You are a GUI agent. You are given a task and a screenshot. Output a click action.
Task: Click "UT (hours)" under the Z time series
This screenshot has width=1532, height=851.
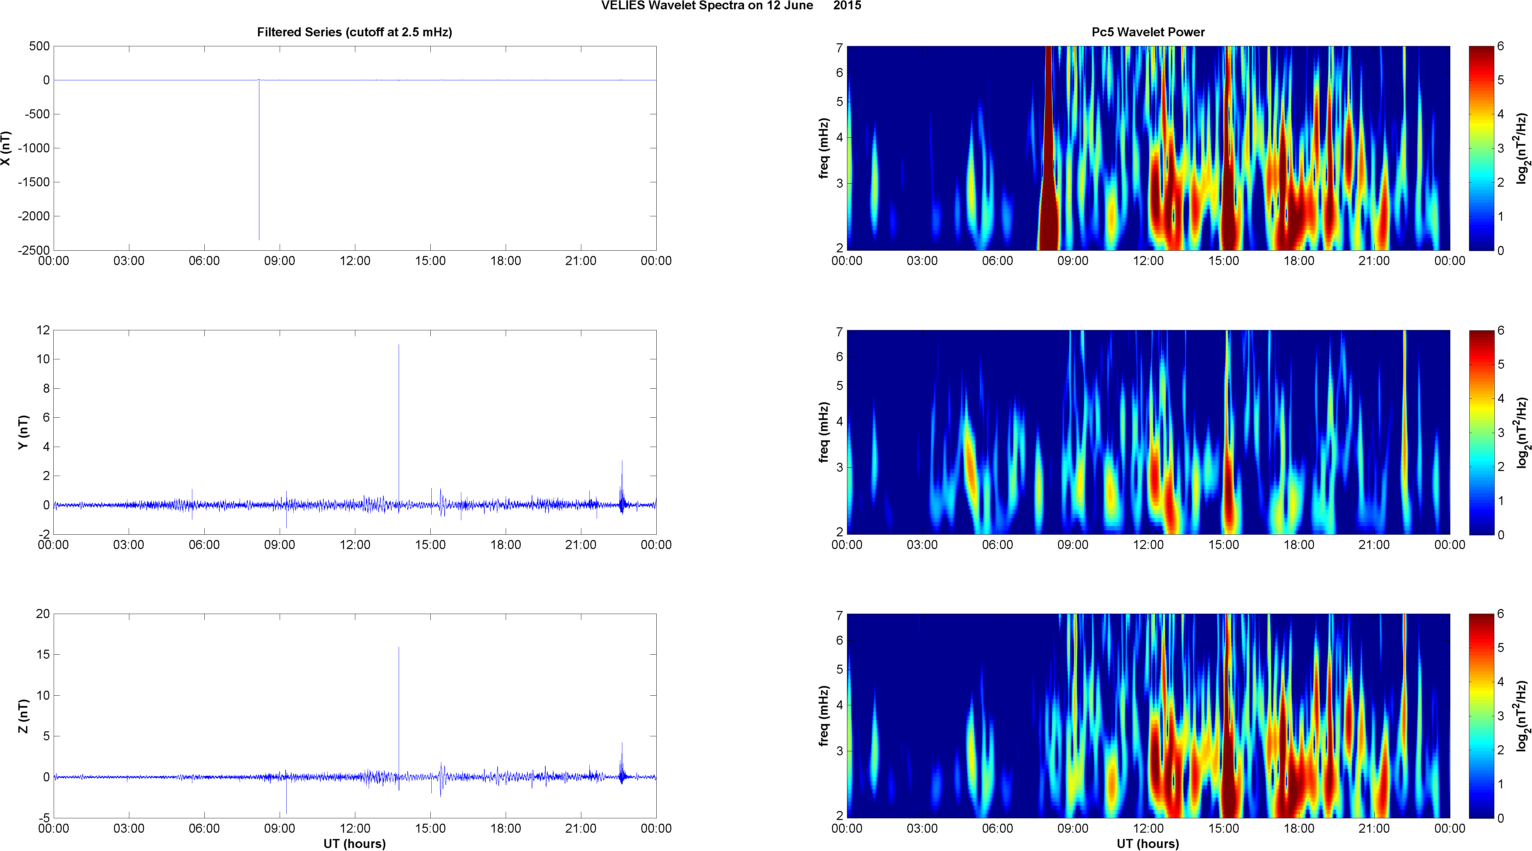pos(354,844)
